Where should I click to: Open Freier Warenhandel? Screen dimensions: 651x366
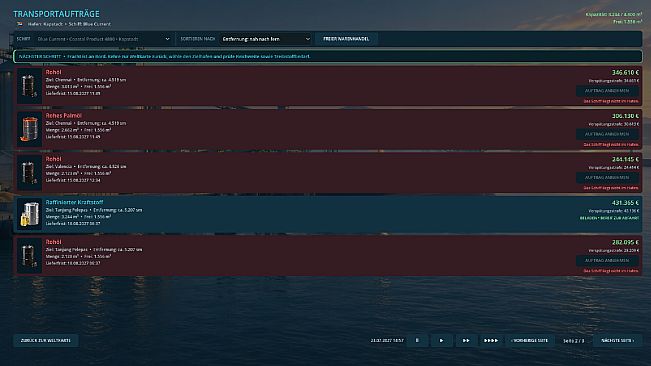point(346,39)
